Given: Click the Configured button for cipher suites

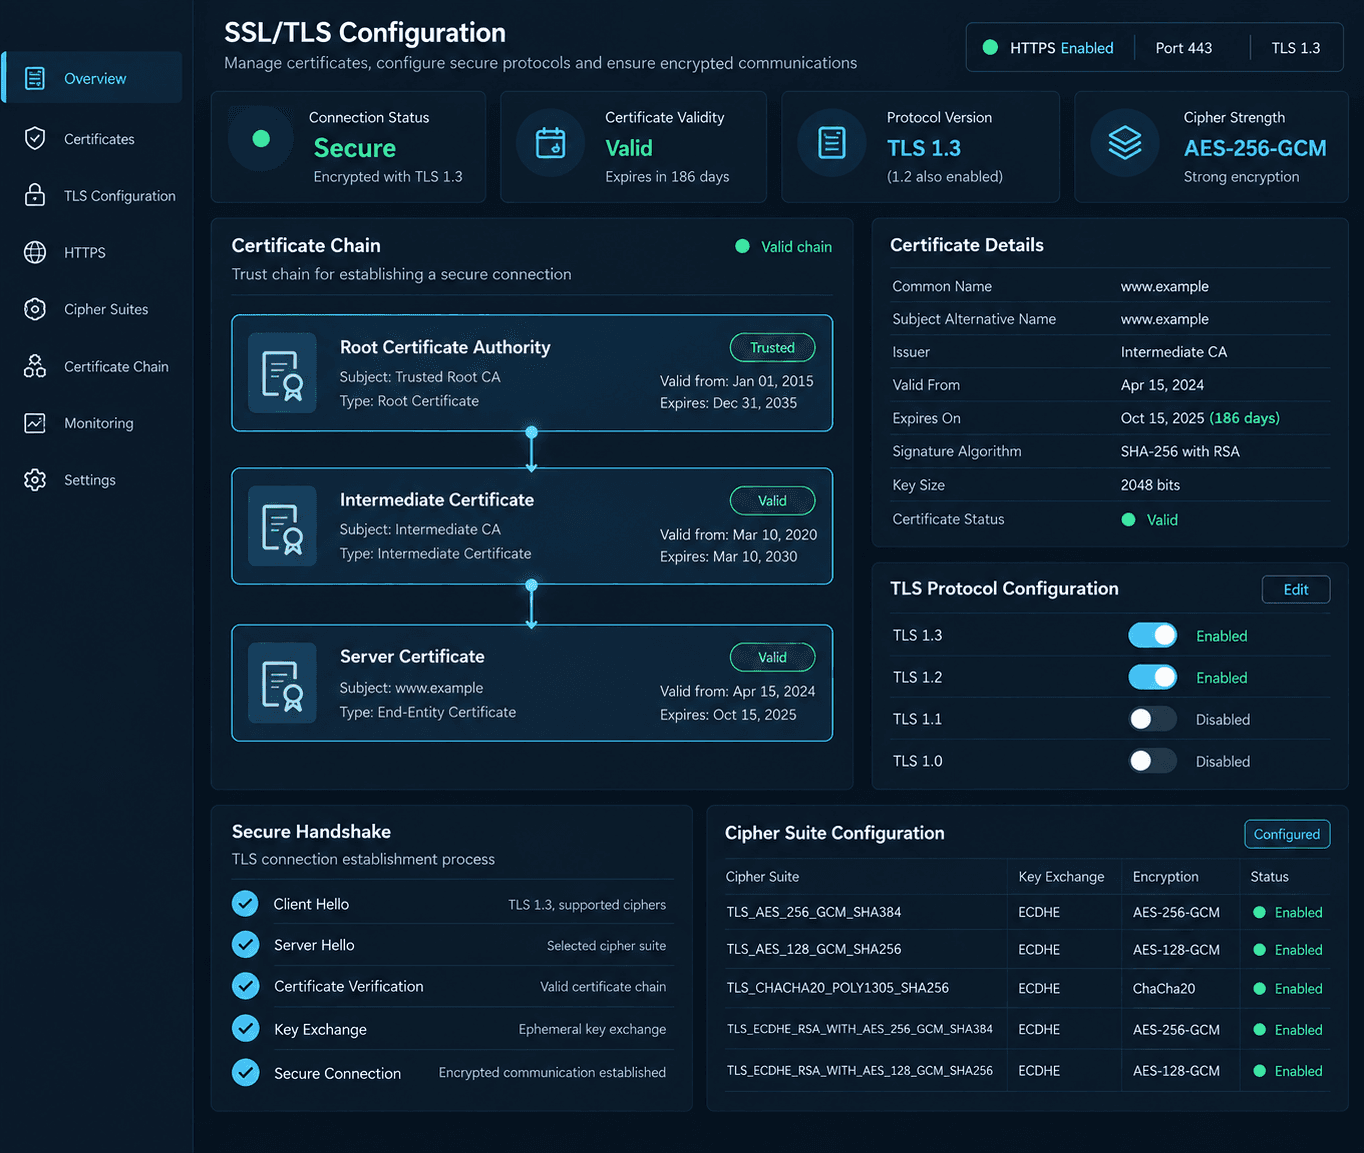Looking at the screenshot, I should pyautogui.click(x=1287, y=834).
